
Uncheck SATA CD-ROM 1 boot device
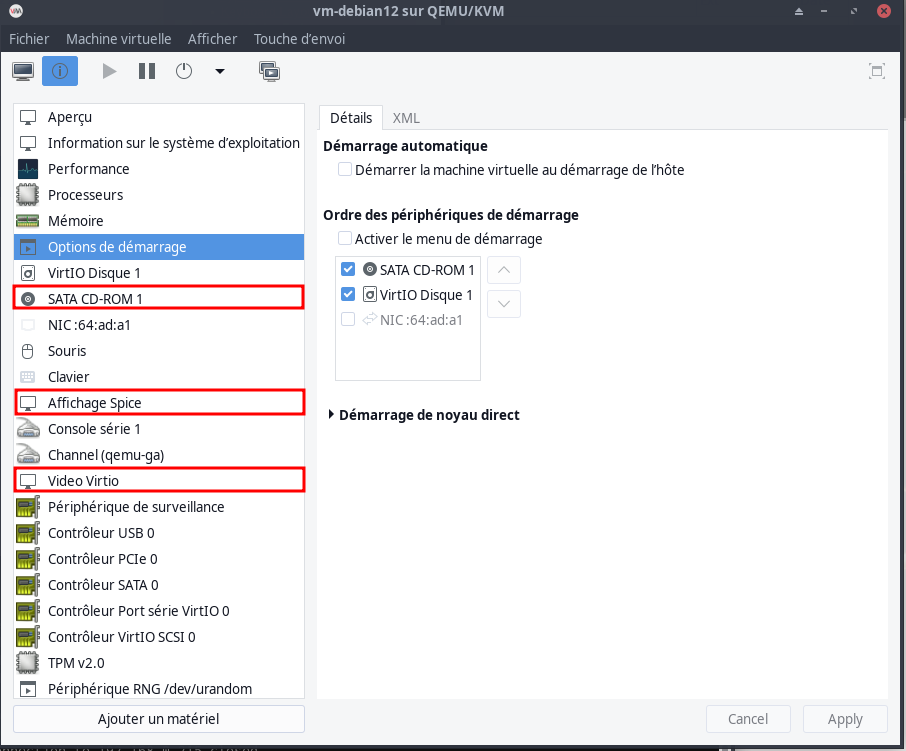tap(348, 269)
